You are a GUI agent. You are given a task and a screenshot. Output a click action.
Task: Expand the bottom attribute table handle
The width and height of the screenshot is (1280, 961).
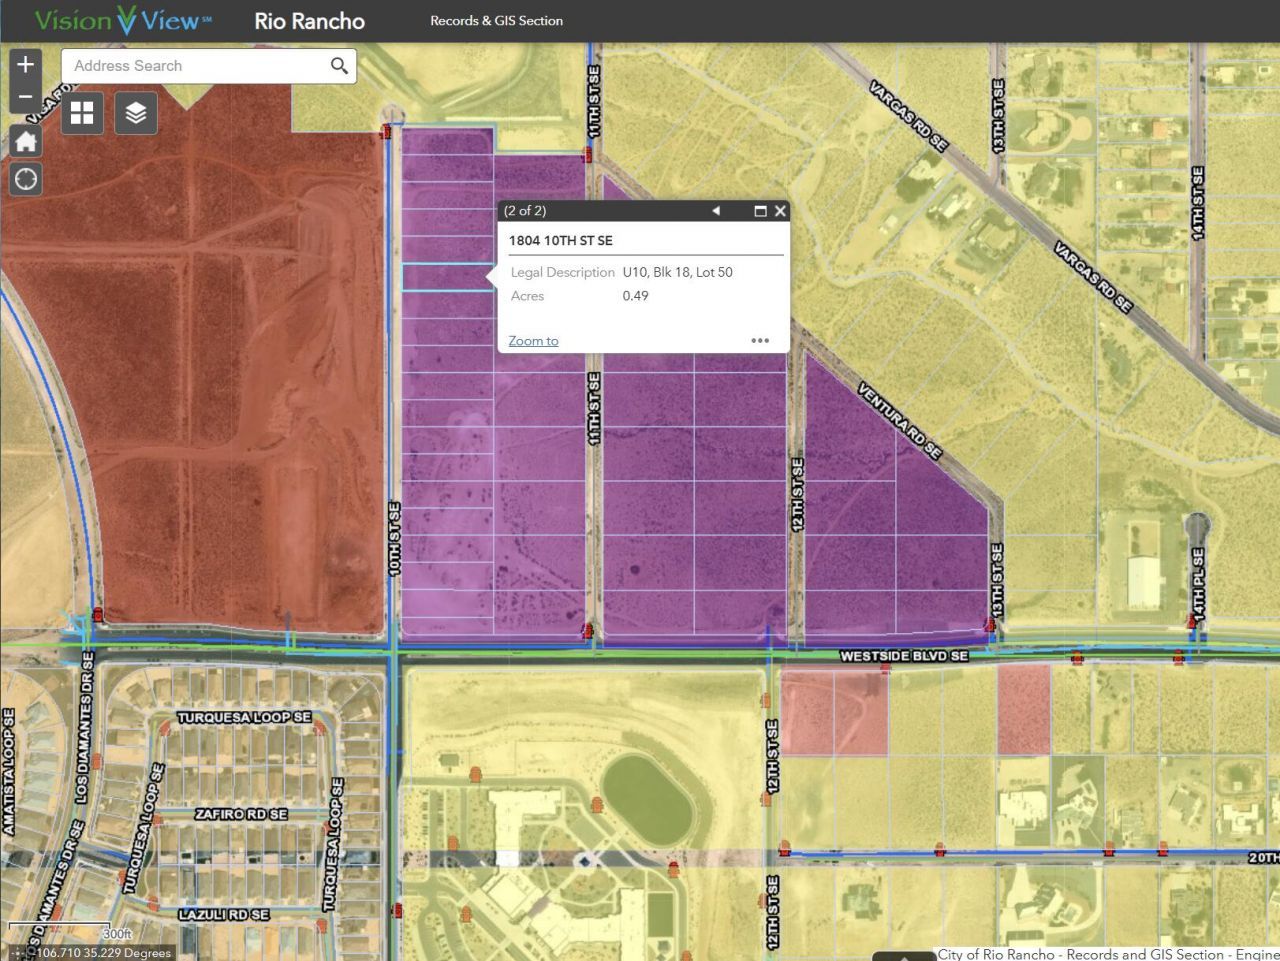click(903, 956)
